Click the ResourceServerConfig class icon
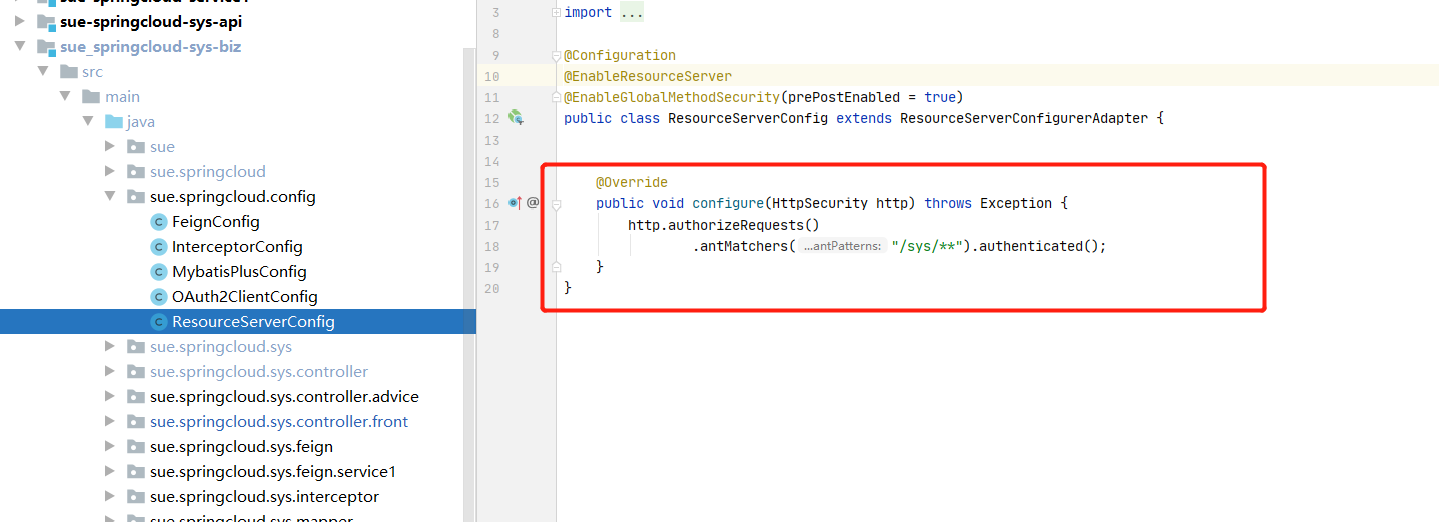The image size is (1439, 522). (158, 322)
